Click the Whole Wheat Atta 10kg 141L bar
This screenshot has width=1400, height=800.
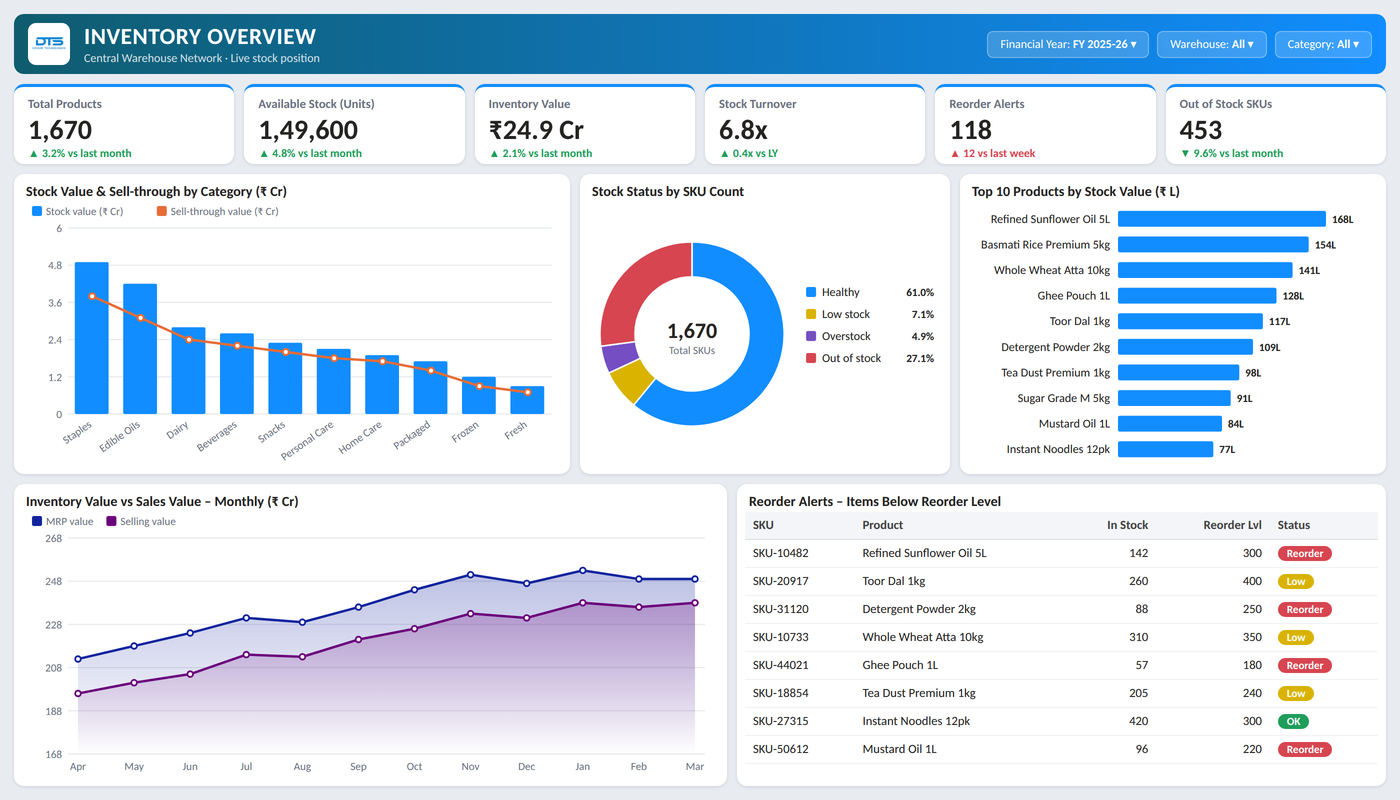click(1205, 270)
